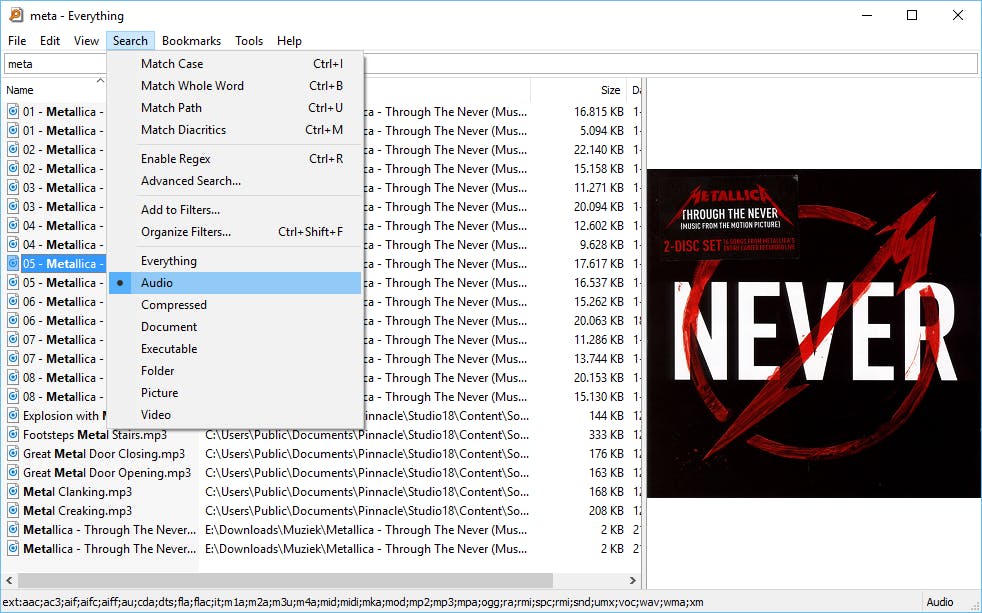Screen dimensions: 982x613
Task: Click the horizontal scrollbar thumb
Action: pos(285,580)
